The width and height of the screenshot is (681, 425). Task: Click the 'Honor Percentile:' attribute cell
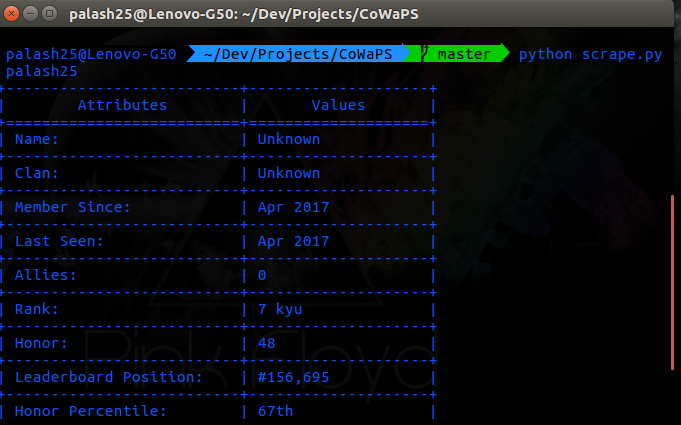pyautogui.click(x=91, y=411)
